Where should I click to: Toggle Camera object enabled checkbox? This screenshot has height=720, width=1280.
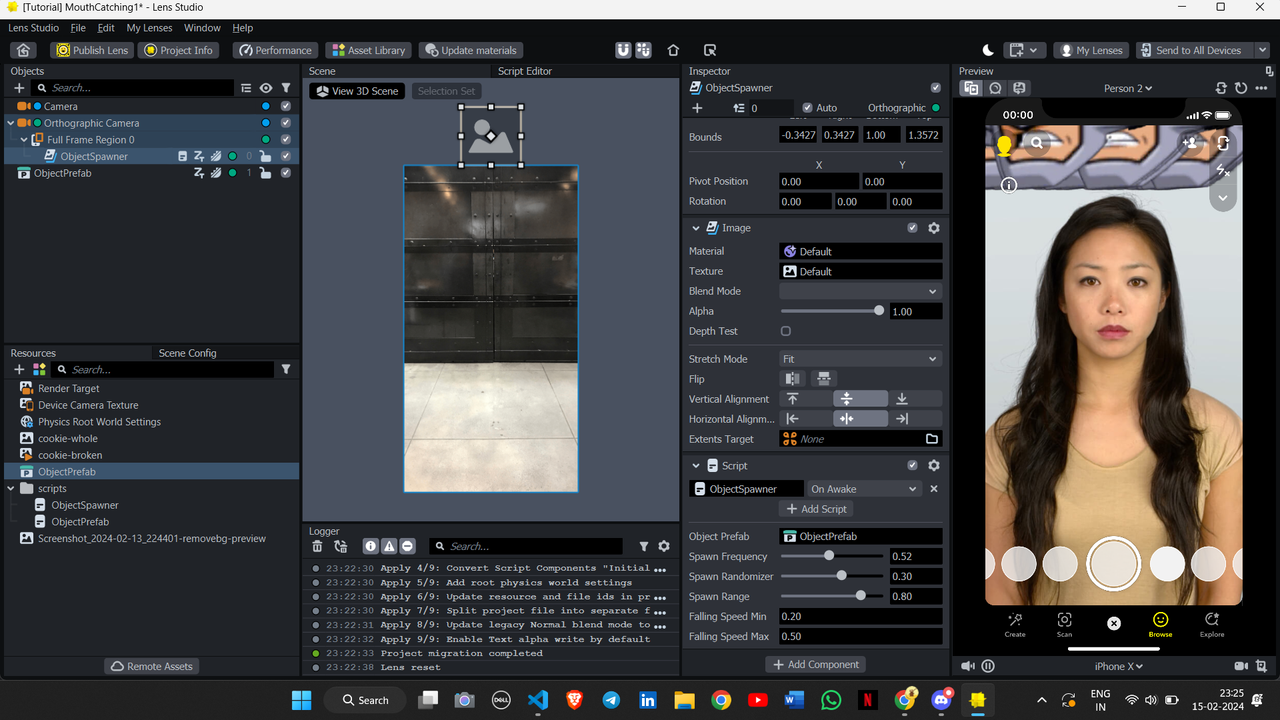click(286, 106)
